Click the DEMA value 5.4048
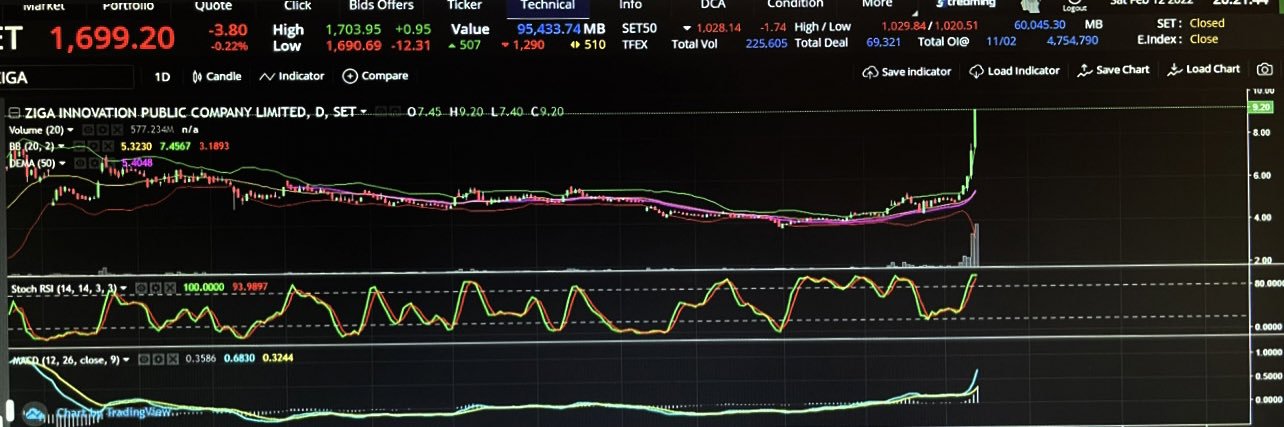The image size is (1284, 427). click(x=137, y=162)
